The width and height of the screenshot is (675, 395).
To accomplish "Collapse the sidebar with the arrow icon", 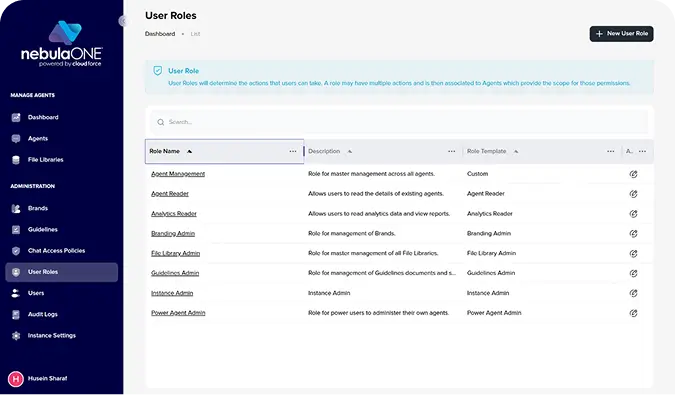I will tap(123, 21).
